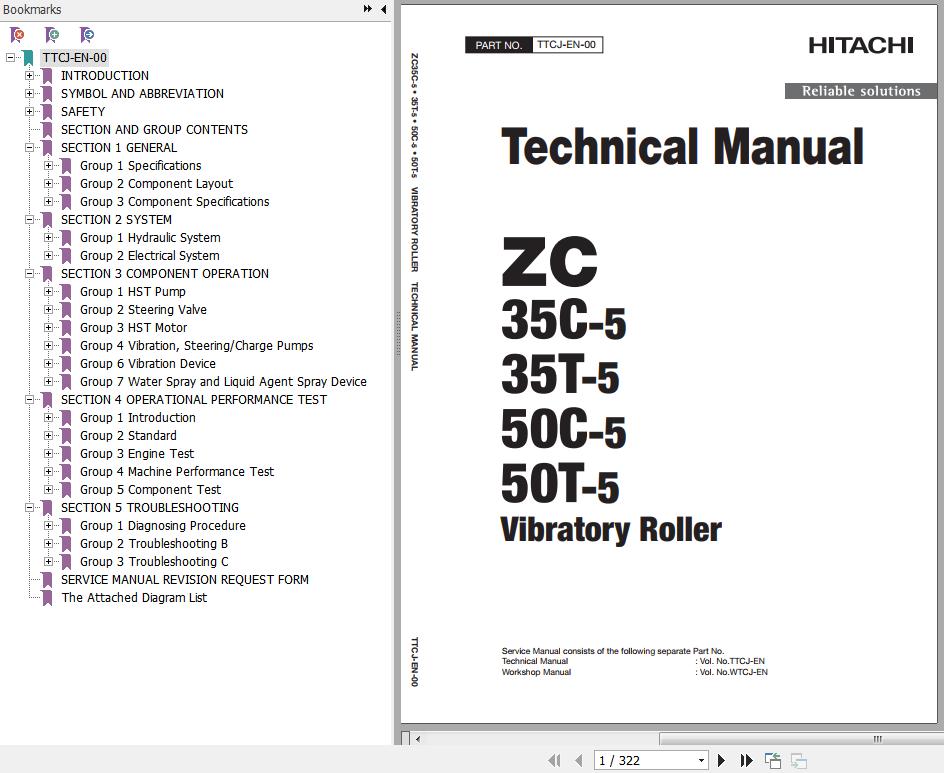Collapse SECTION 1 GENERAL
This screenshot has height=773, width=944.
(x=29, y=147)
